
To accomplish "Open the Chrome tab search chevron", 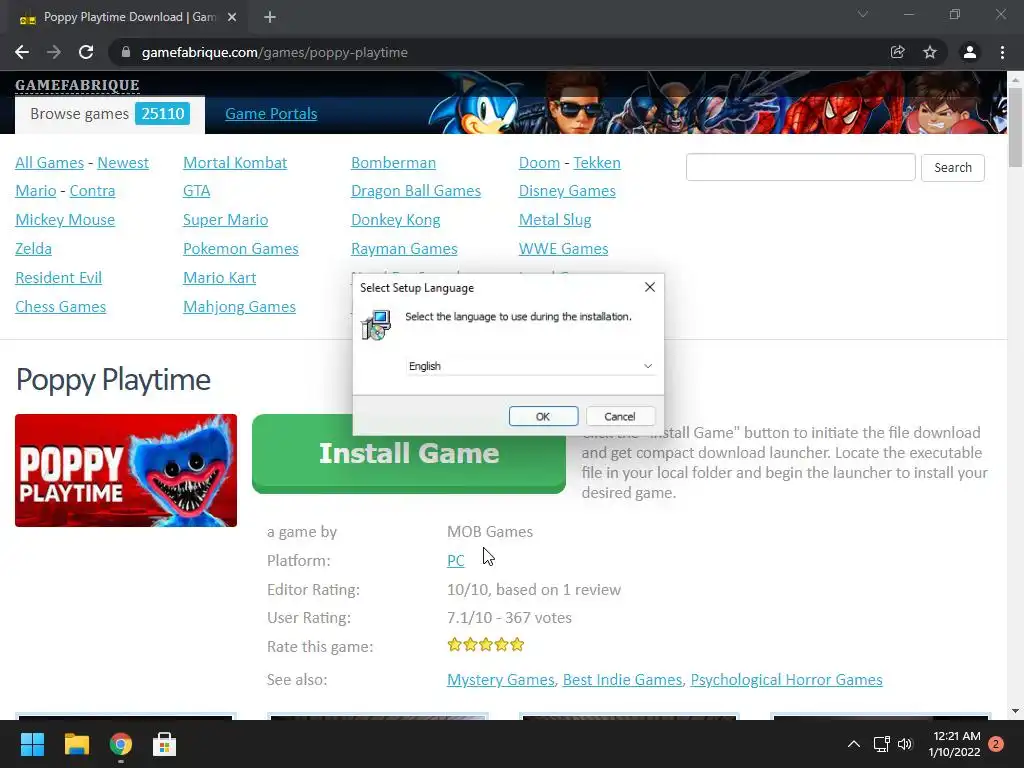I will 863,14.
